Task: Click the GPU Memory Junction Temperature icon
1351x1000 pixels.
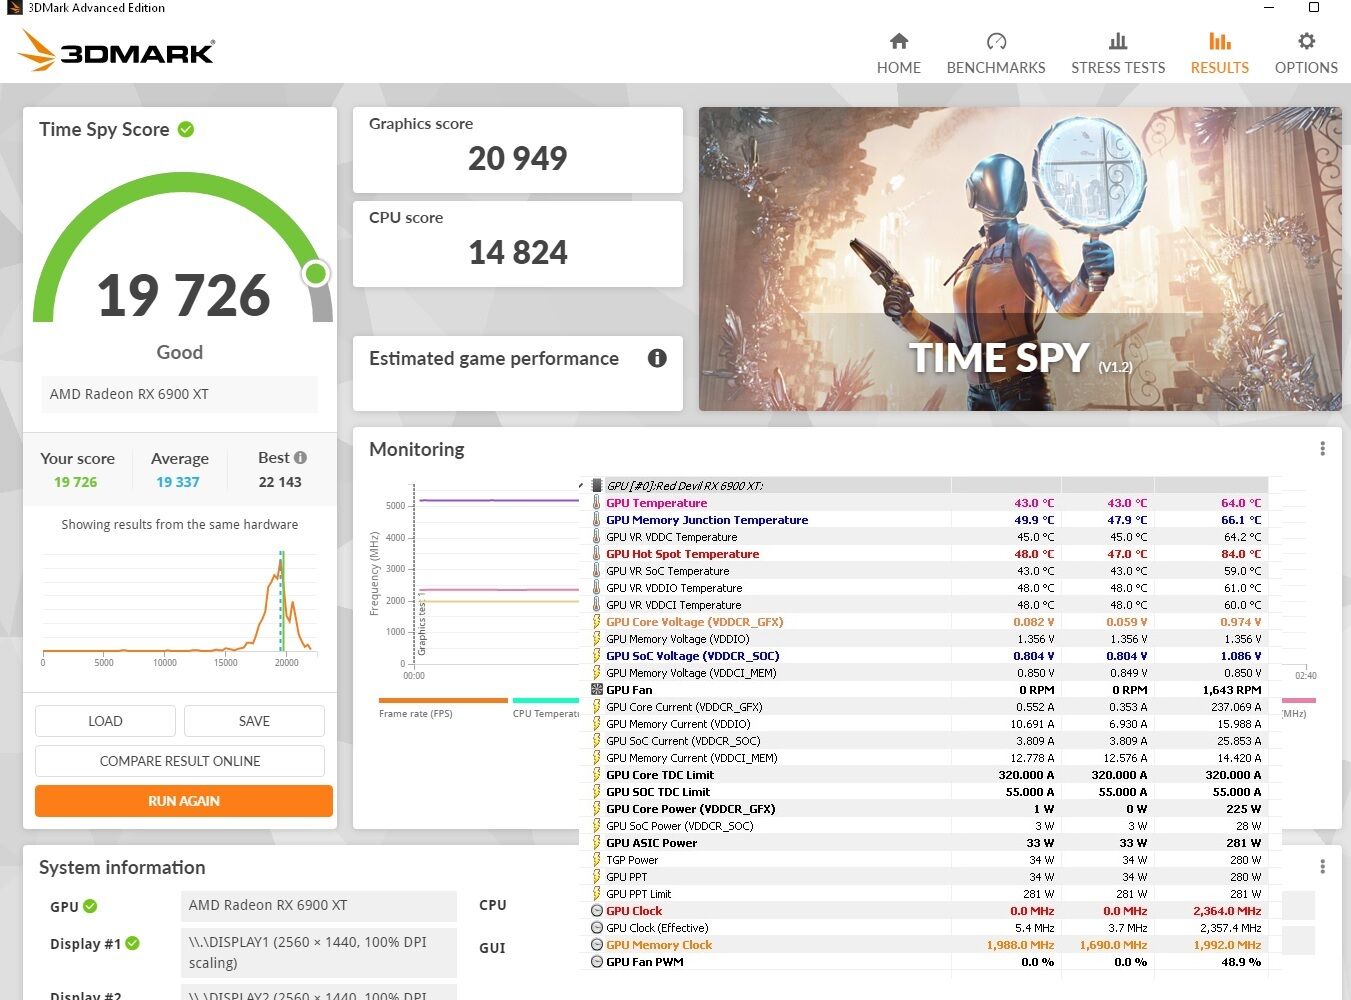Action: (x=597, y=520)
